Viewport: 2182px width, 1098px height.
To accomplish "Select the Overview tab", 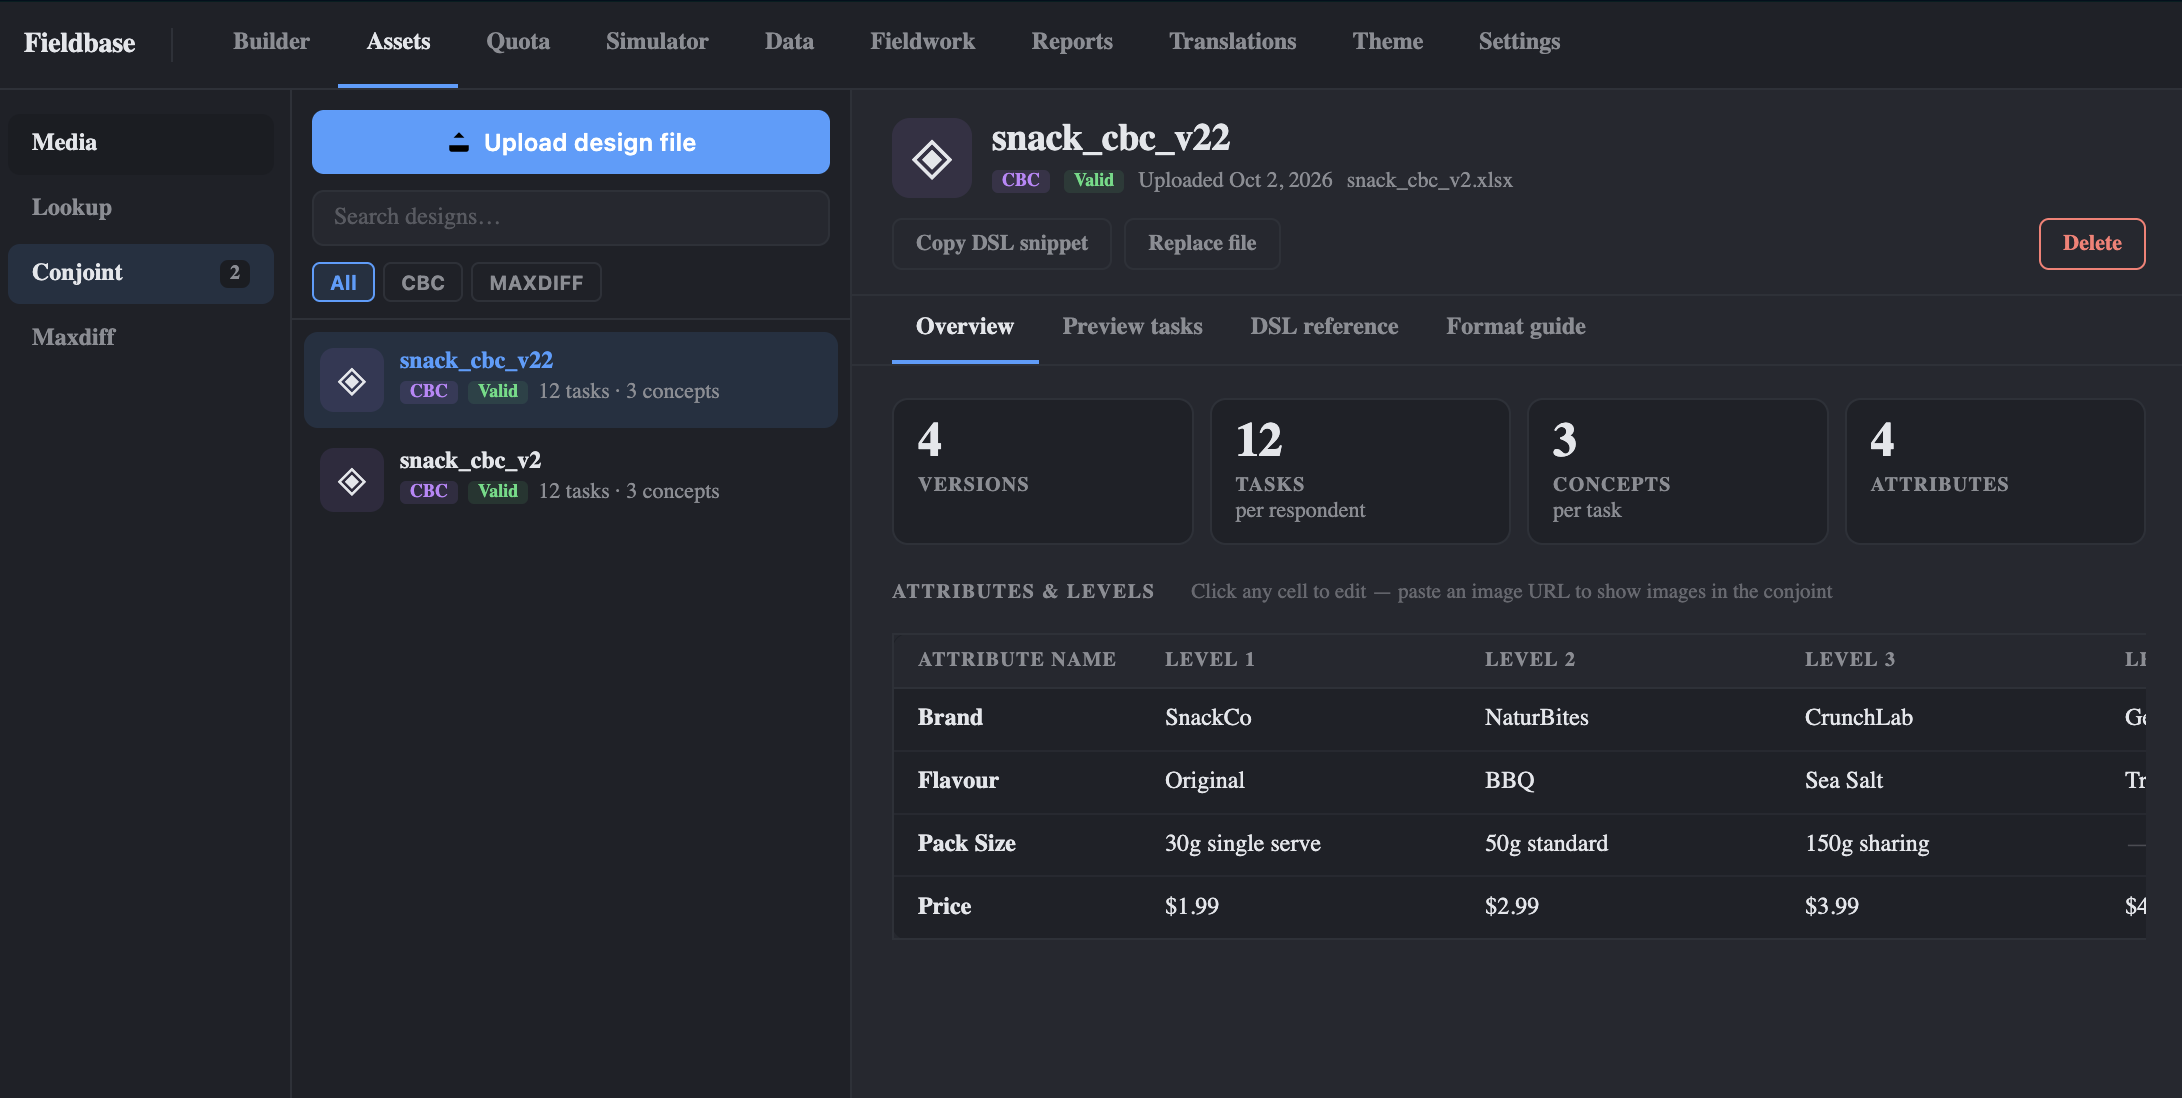I will [x=965, y=326].
